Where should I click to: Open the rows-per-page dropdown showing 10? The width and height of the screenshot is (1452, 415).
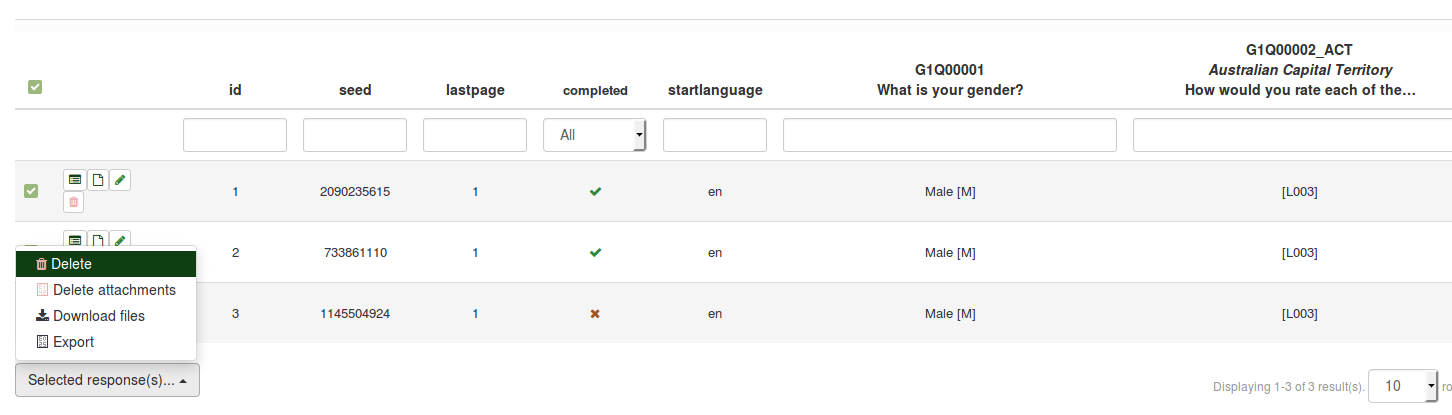click(x=1402, y=386)
